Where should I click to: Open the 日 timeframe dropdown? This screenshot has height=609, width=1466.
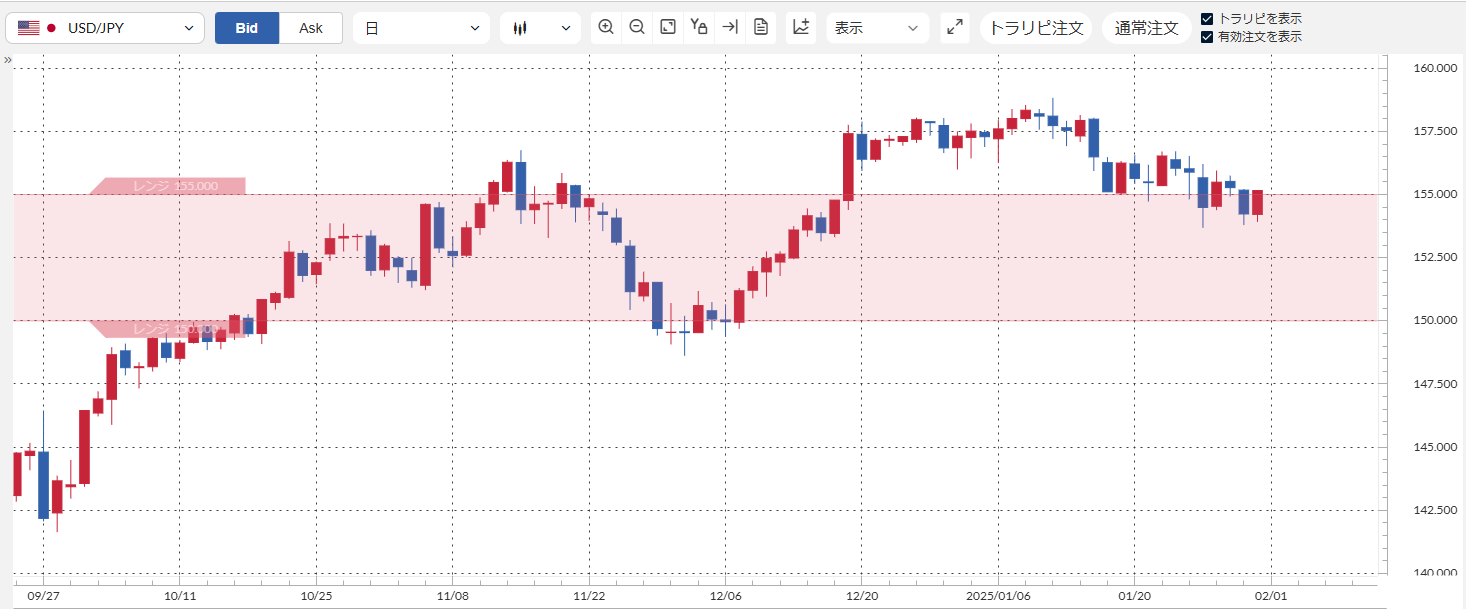(421, 28)
